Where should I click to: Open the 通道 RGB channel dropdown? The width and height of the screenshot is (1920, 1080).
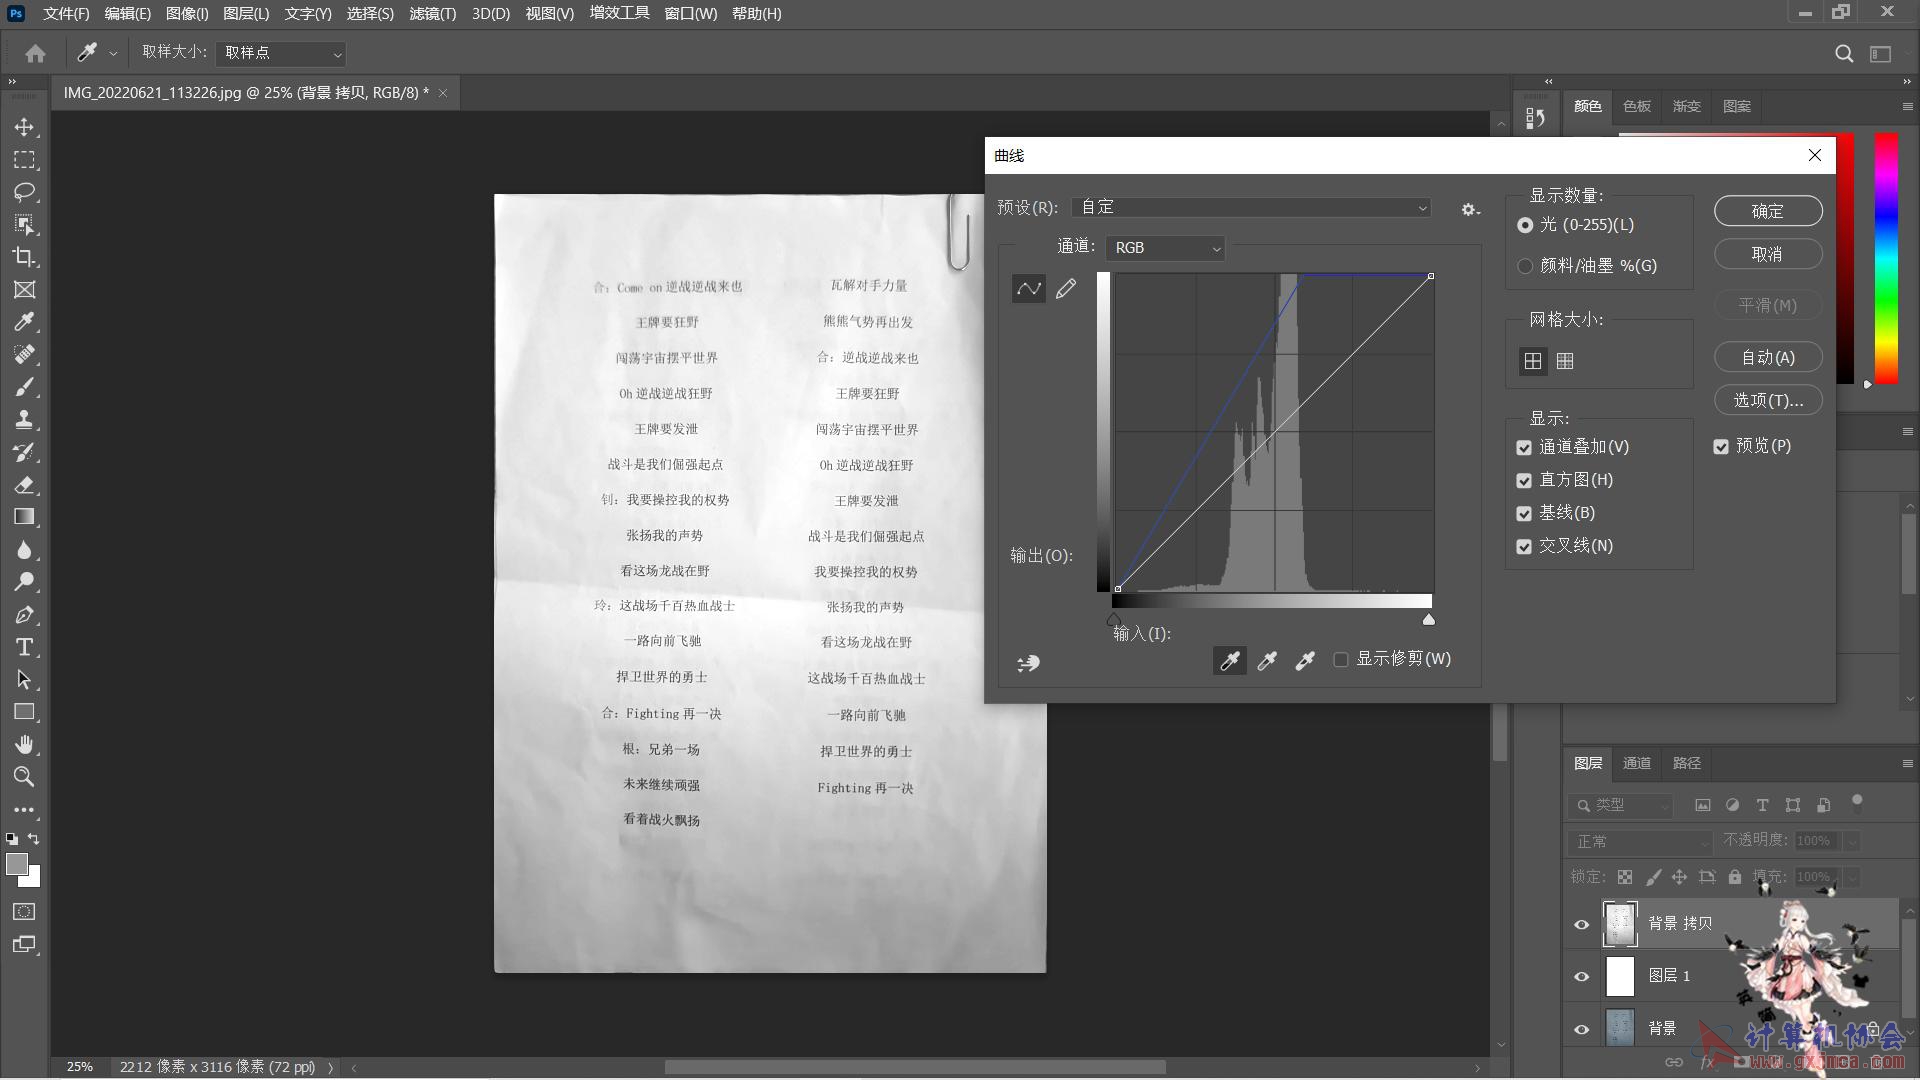click(1165, 248)
